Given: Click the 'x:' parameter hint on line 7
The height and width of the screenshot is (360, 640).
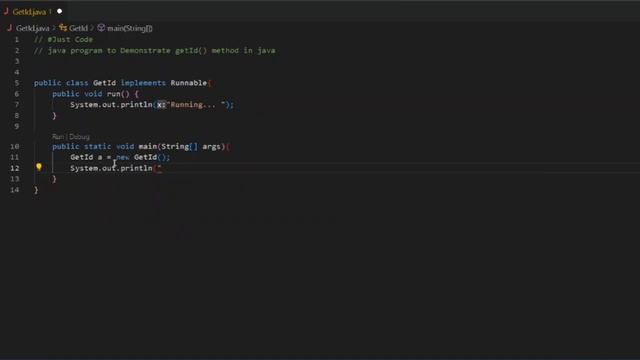Looking at the screenshot, I should (x=161, y=105).
